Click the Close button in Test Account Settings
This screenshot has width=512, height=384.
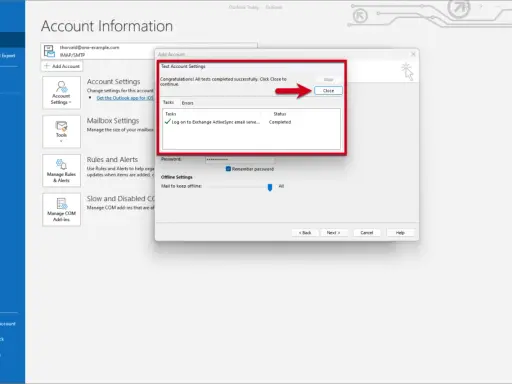coord(328,91)
